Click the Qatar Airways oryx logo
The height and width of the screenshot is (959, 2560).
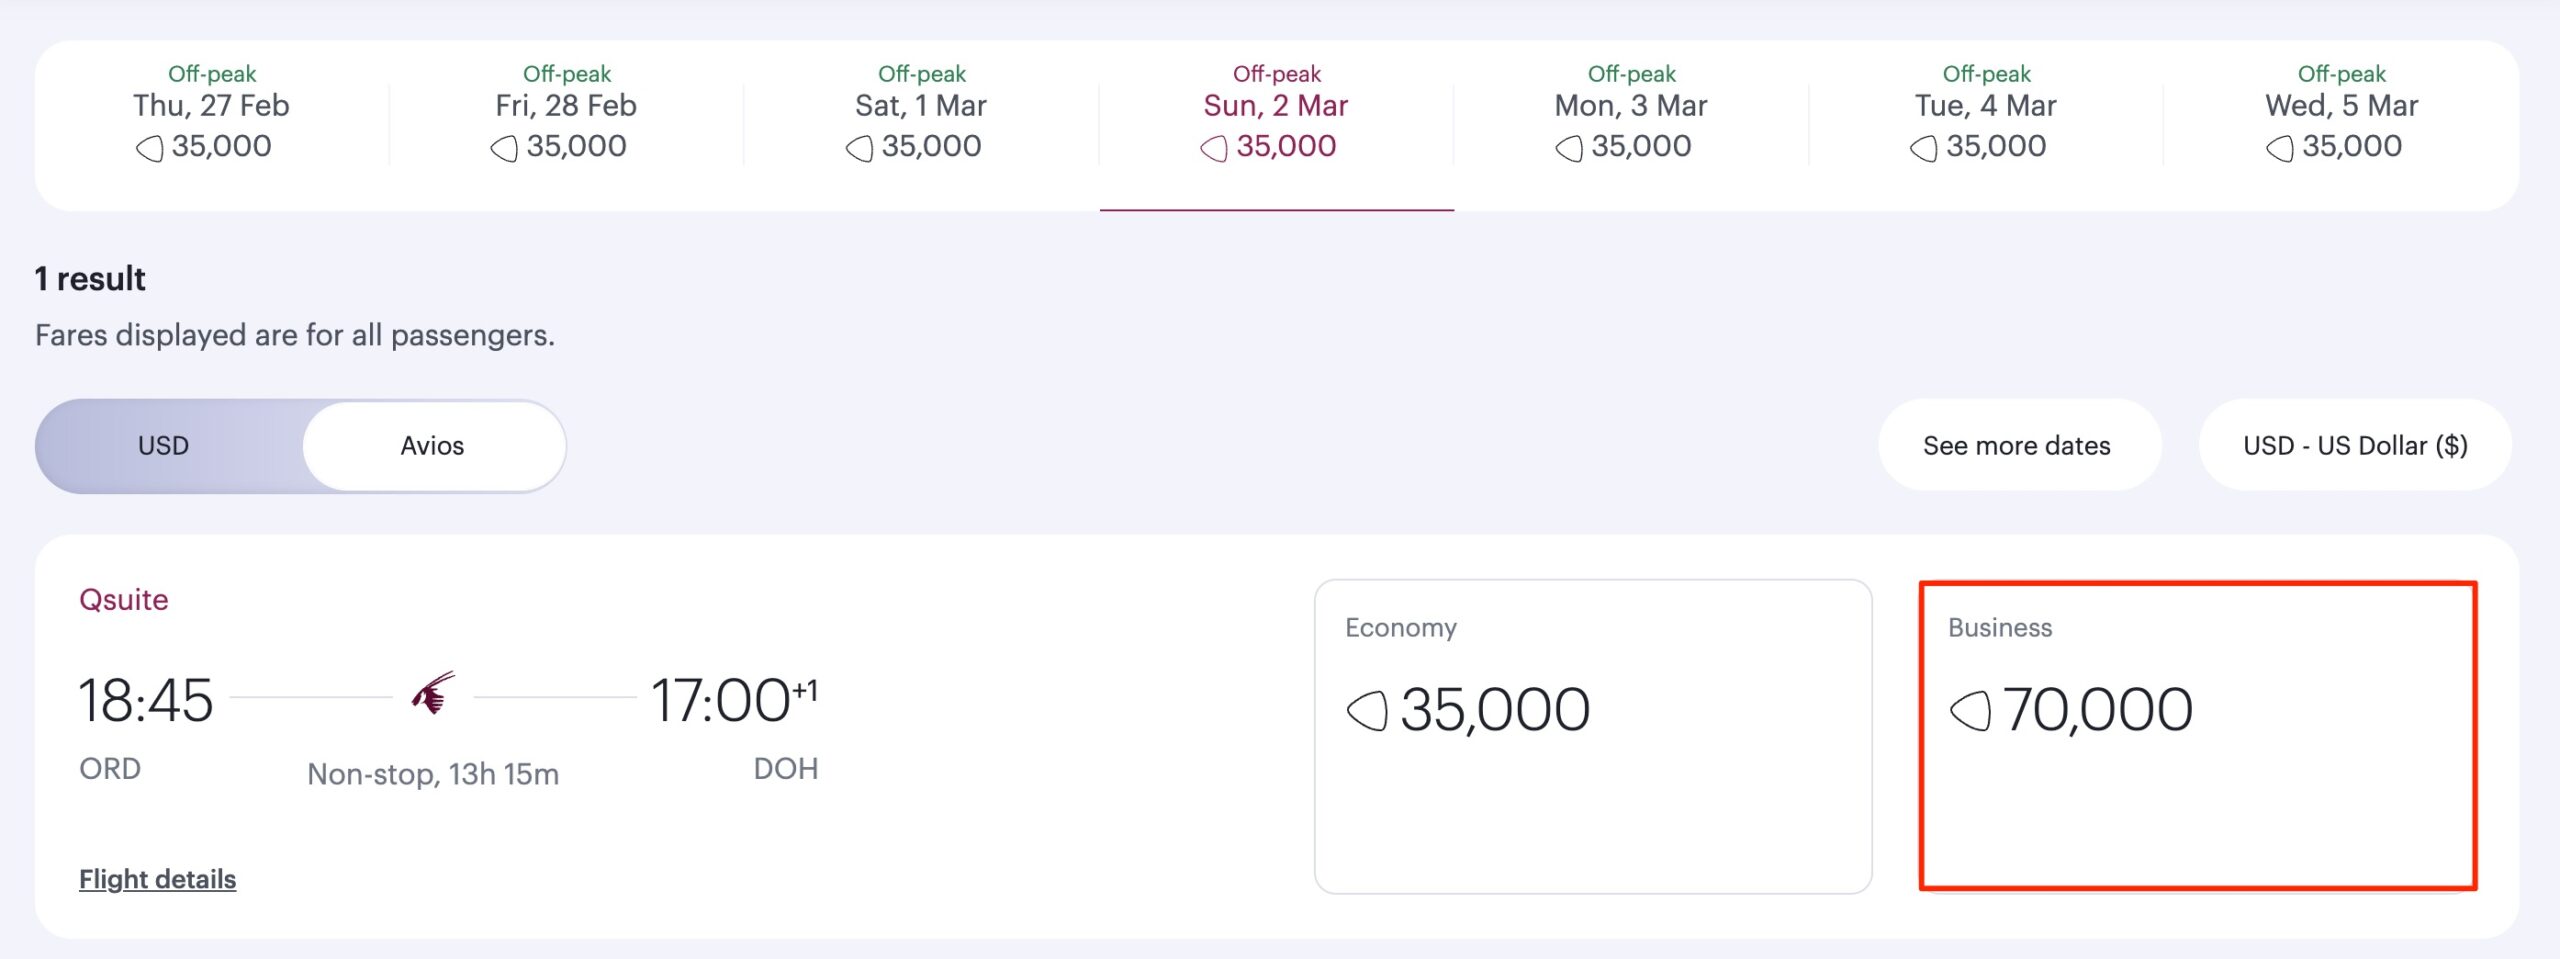click(433, 693)
